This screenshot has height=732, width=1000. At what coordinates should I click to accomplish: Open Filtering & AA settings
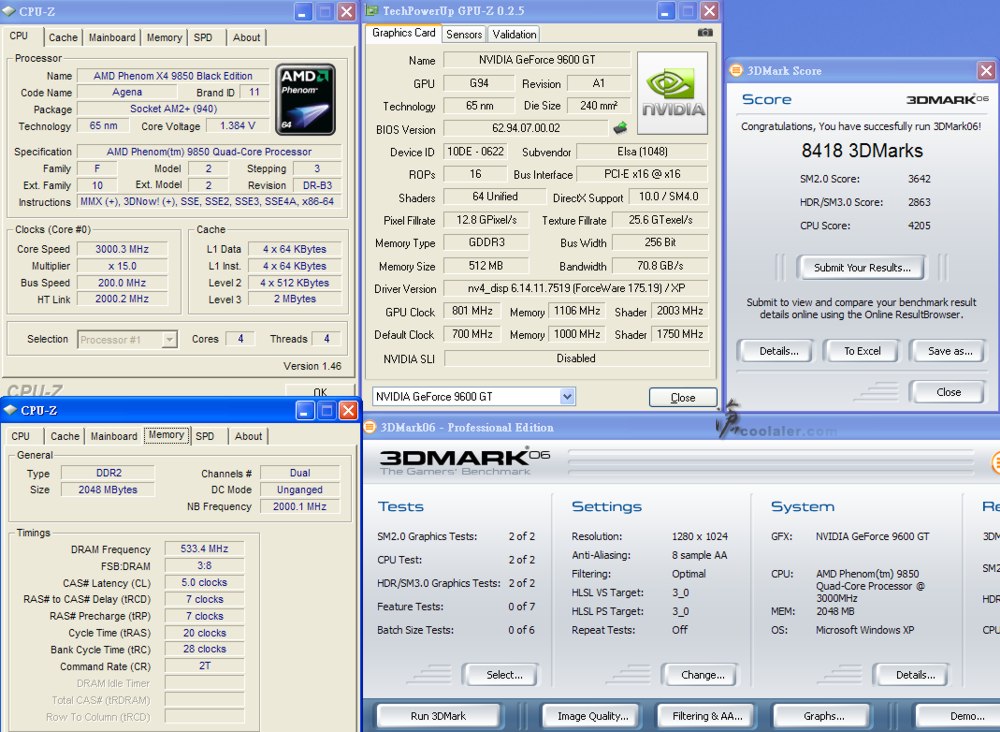[x=707, y=716]
